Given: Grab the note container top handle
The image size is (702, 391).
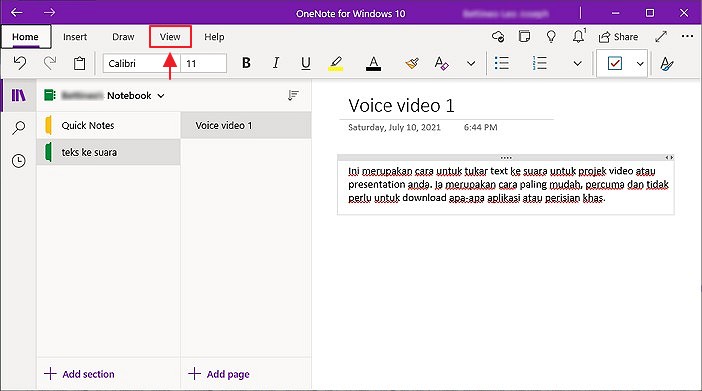Looking at the screenshot, I should (506, 158).
